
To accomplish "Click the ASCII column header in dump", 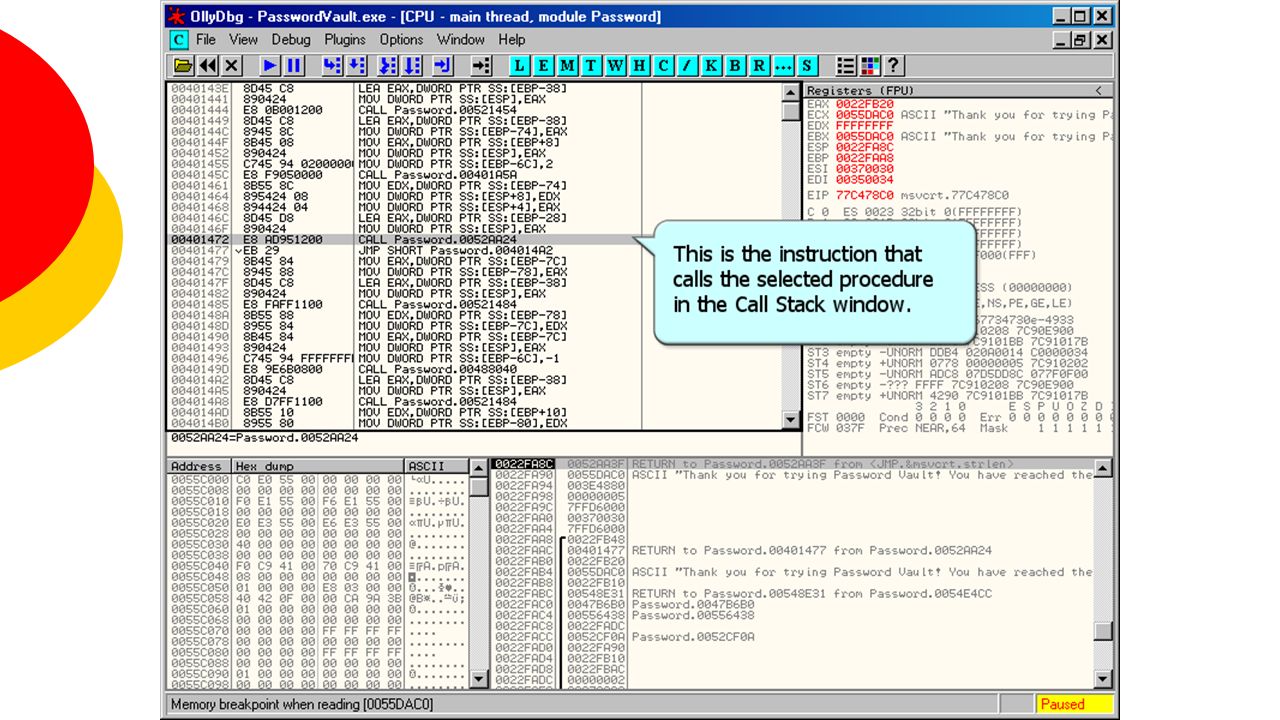I will pyautogui.click(x=438, y=466).
